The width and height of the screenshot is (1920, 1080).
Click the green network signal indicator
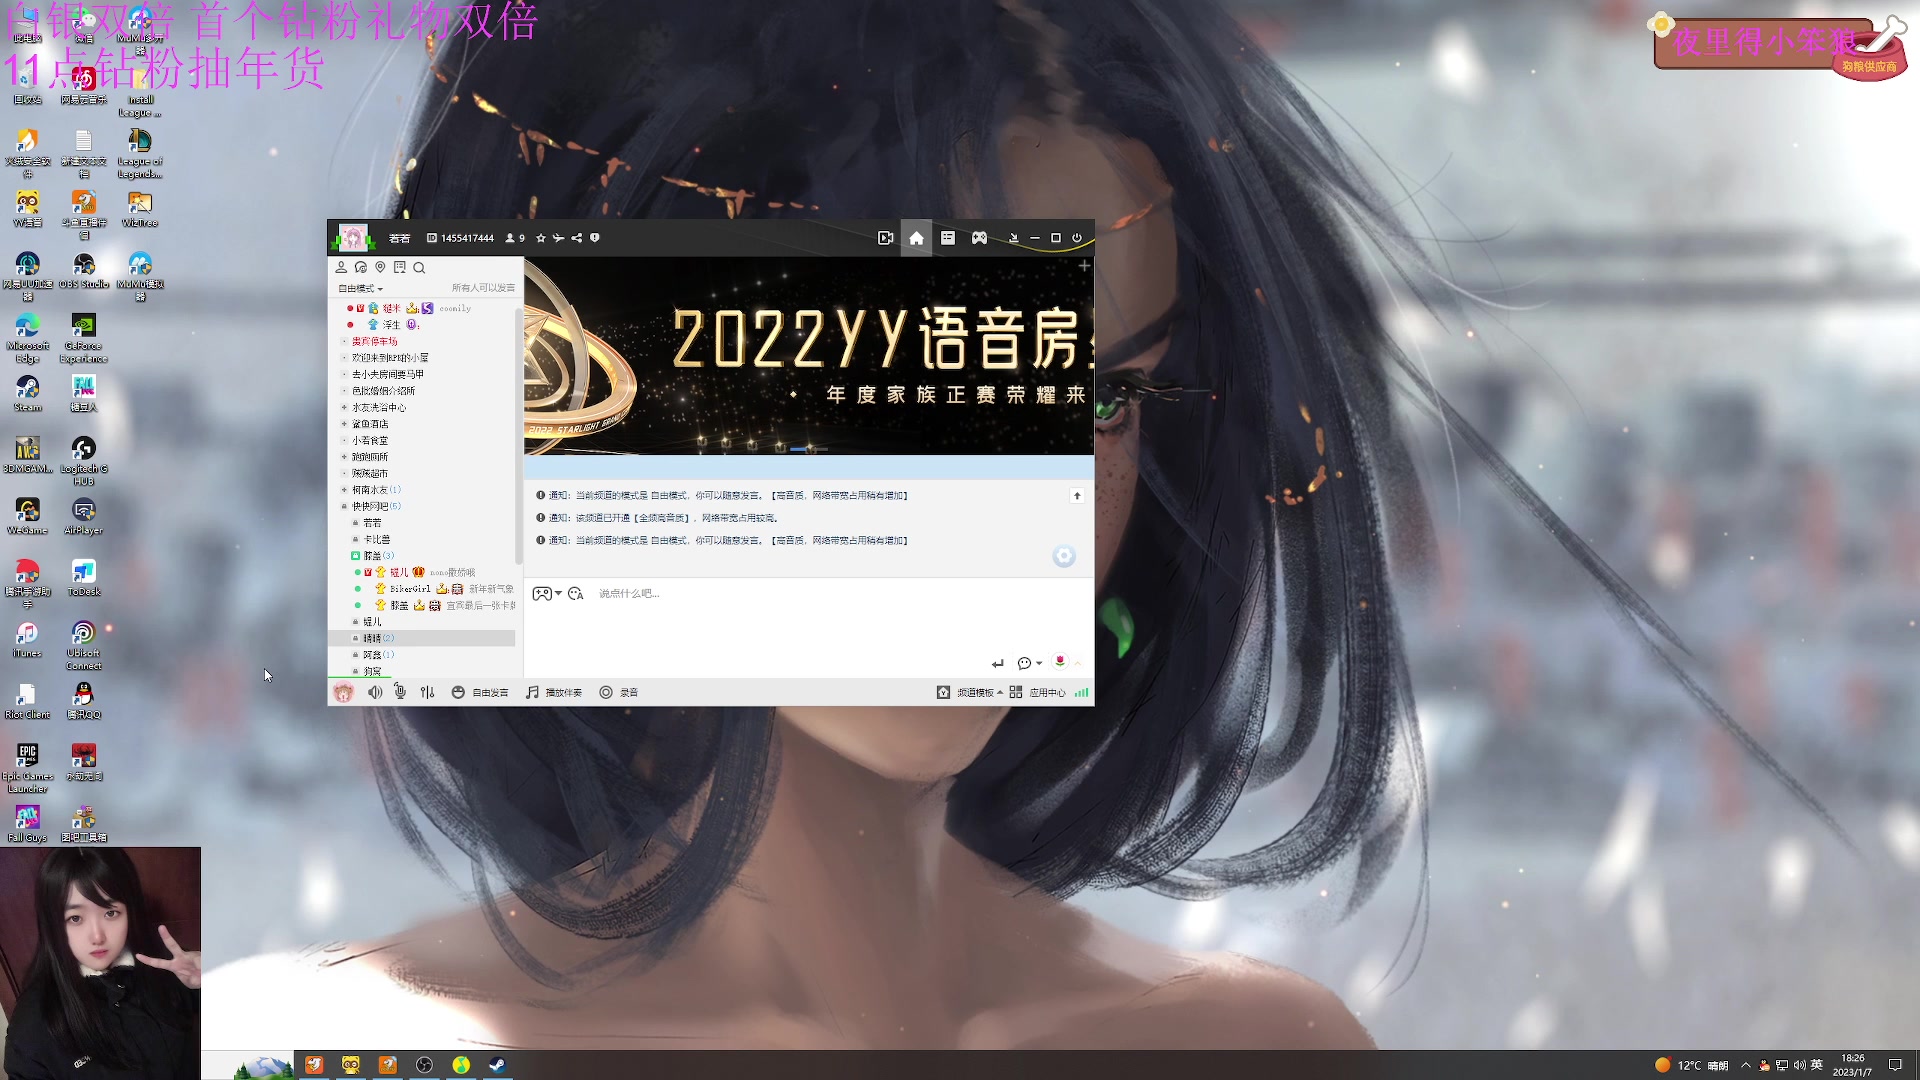(x=1081, y=692)
